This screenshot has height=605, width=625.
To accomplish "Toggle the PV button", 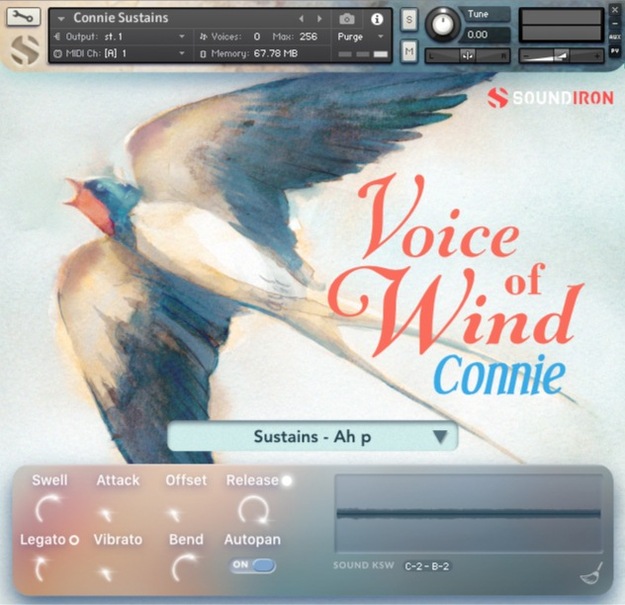I will pyautogui.click(x=615, y=51).
